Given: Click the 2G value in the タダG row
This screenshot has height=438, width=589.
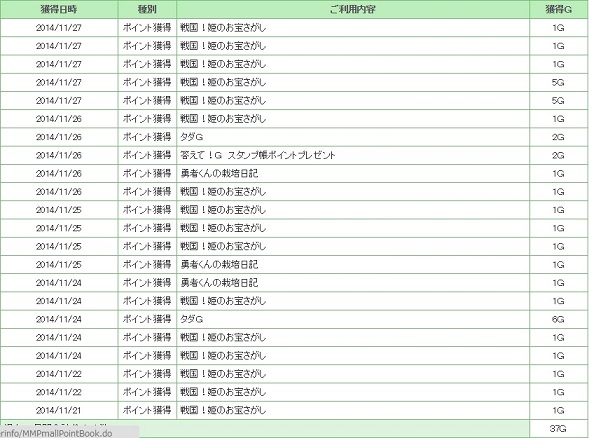Looking at the screenshot, I should 558,137.
